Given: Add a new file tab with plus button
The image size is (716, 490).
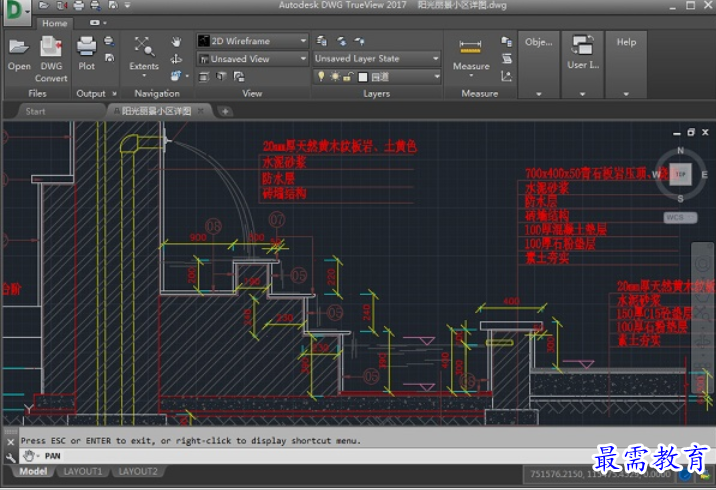Looking at the screenshot, I should 225,111.
